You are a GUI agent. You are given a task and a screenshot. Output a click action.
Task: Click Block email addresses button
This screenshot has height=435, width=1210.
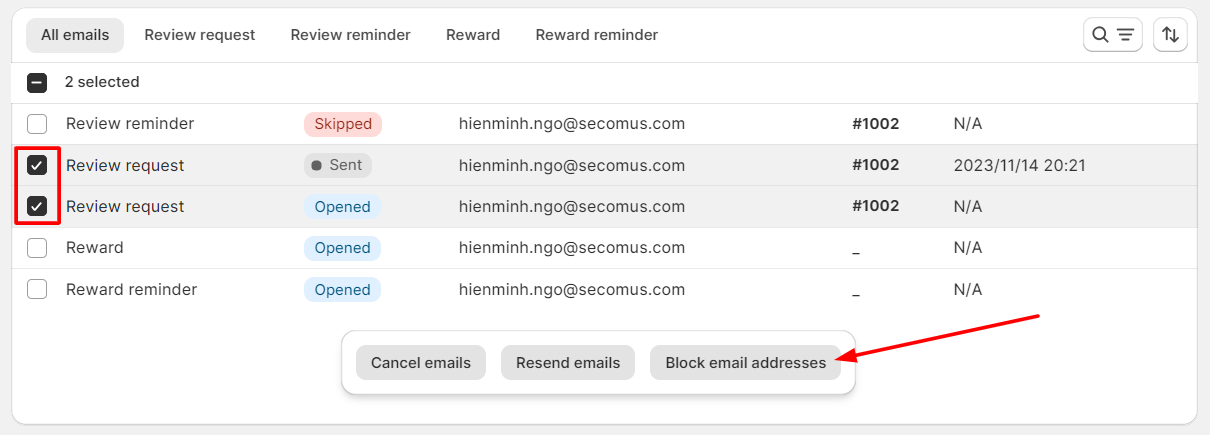746,363
